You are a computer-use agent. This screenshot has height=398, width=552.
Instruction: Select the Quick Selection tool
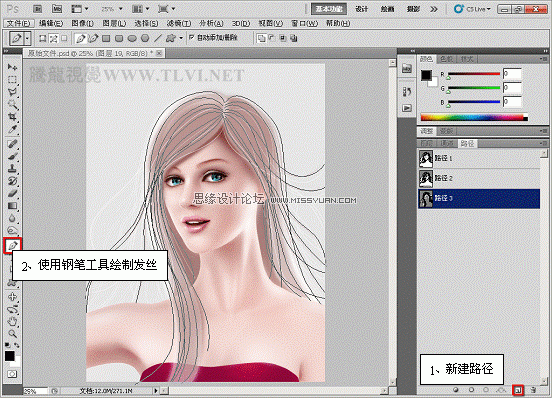coord(12,105)
